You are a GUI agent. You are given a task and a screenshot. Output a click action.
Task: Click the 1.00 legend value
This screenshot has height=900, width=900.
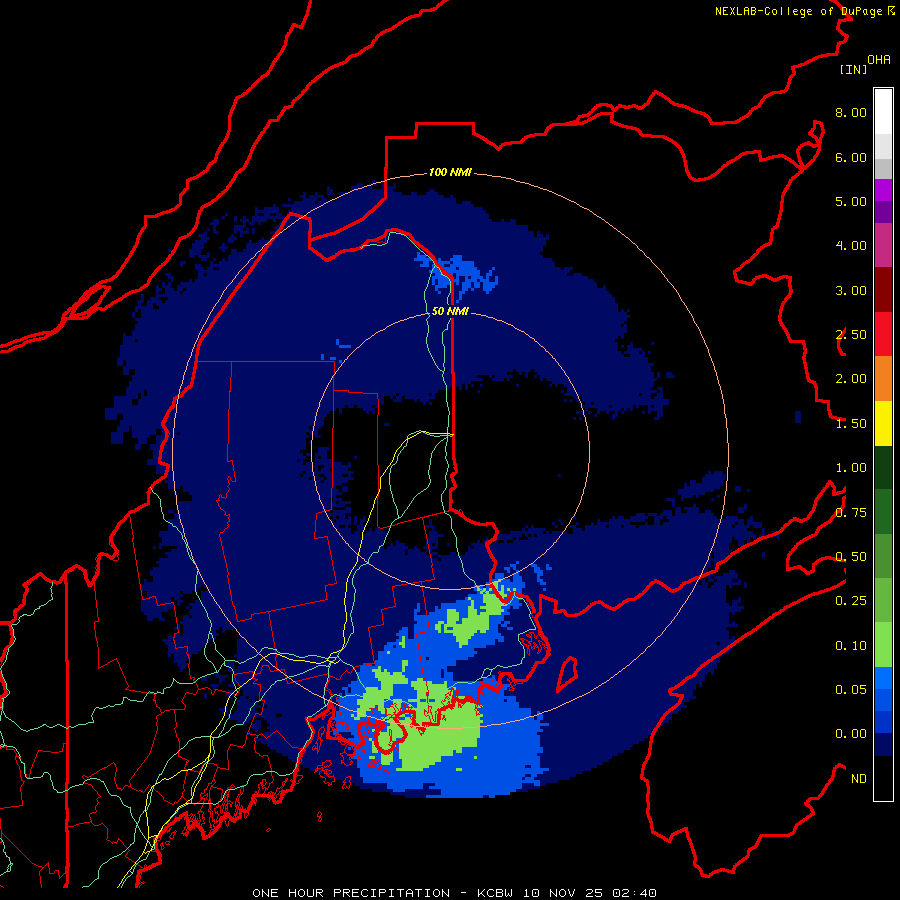[851, 468]
